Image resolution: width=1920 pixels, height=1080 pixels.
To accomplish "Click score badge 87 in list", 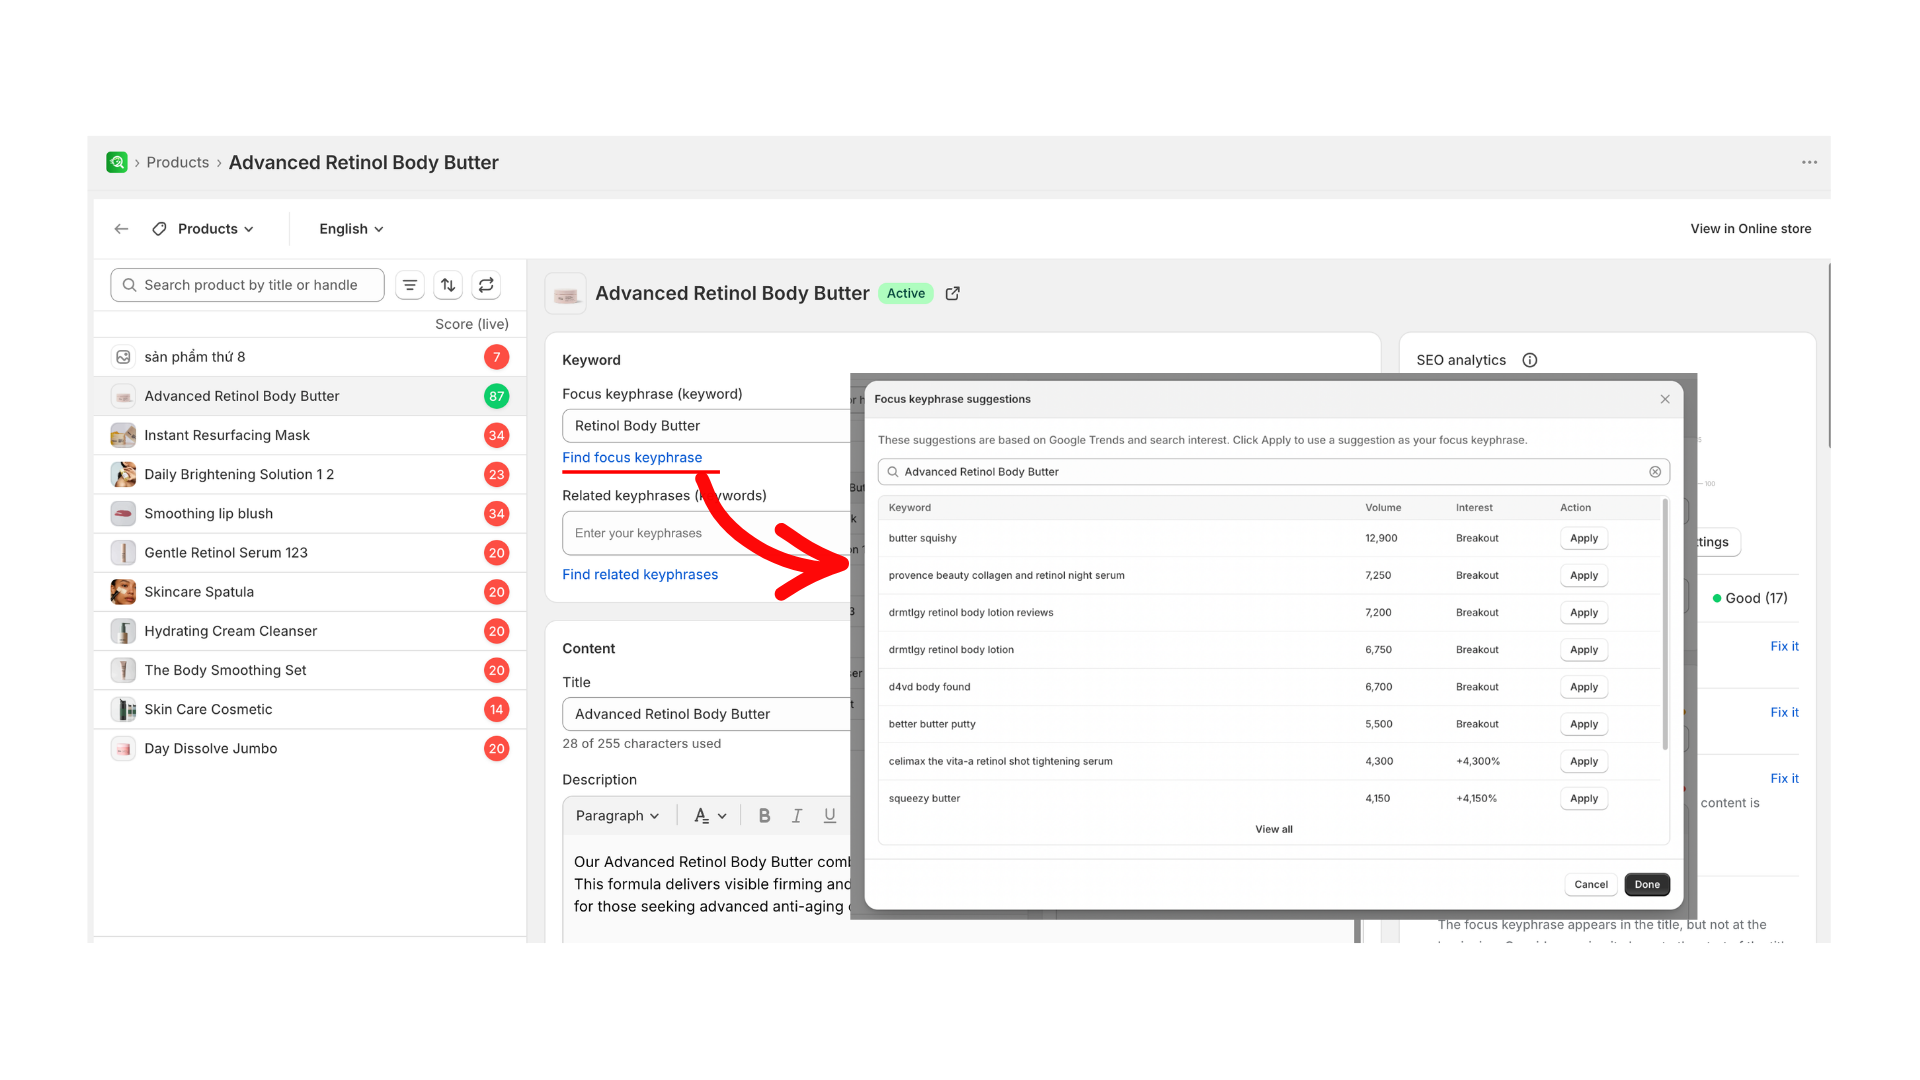I will pos(496,396).
